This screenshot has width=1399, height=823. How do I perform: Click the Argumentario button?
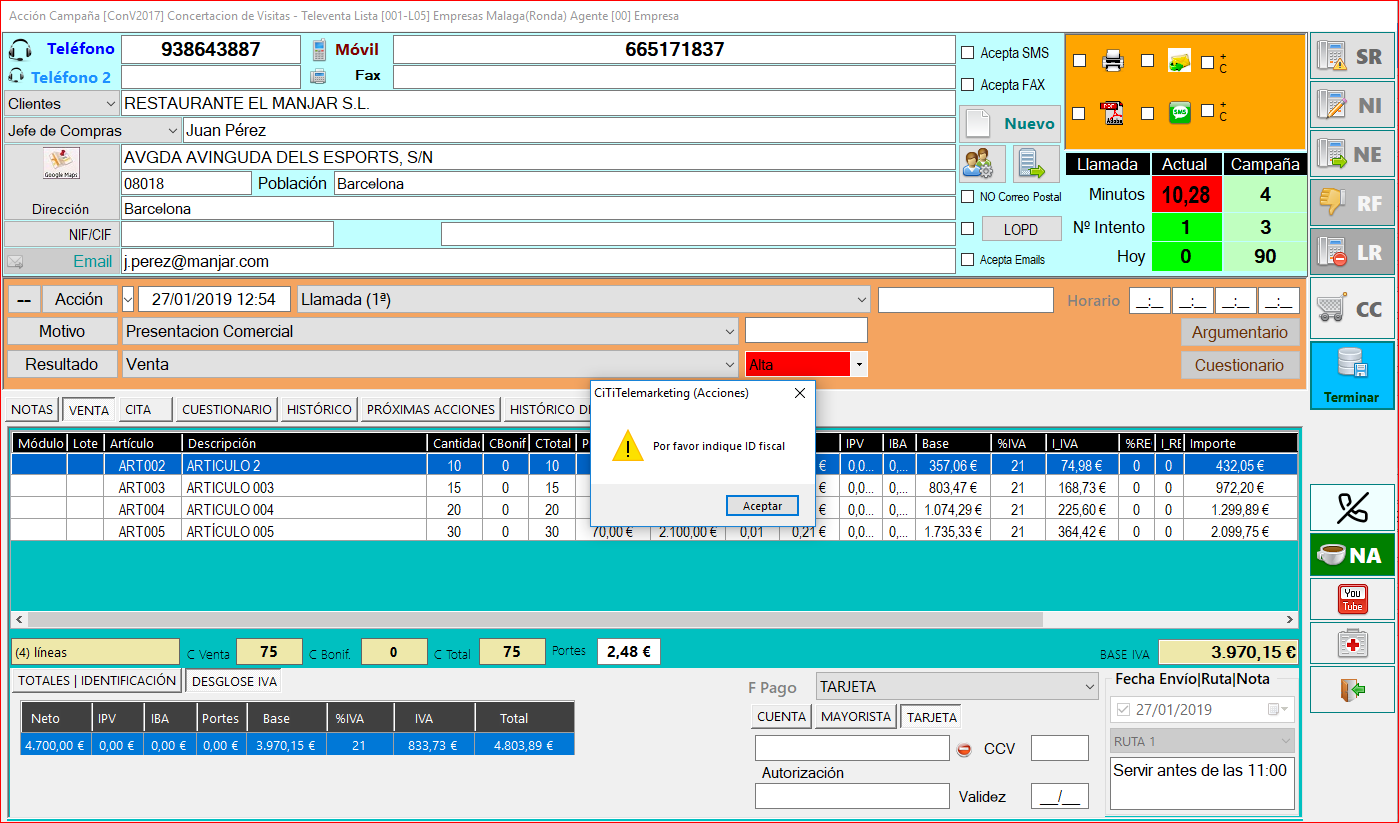(1240, 331)
